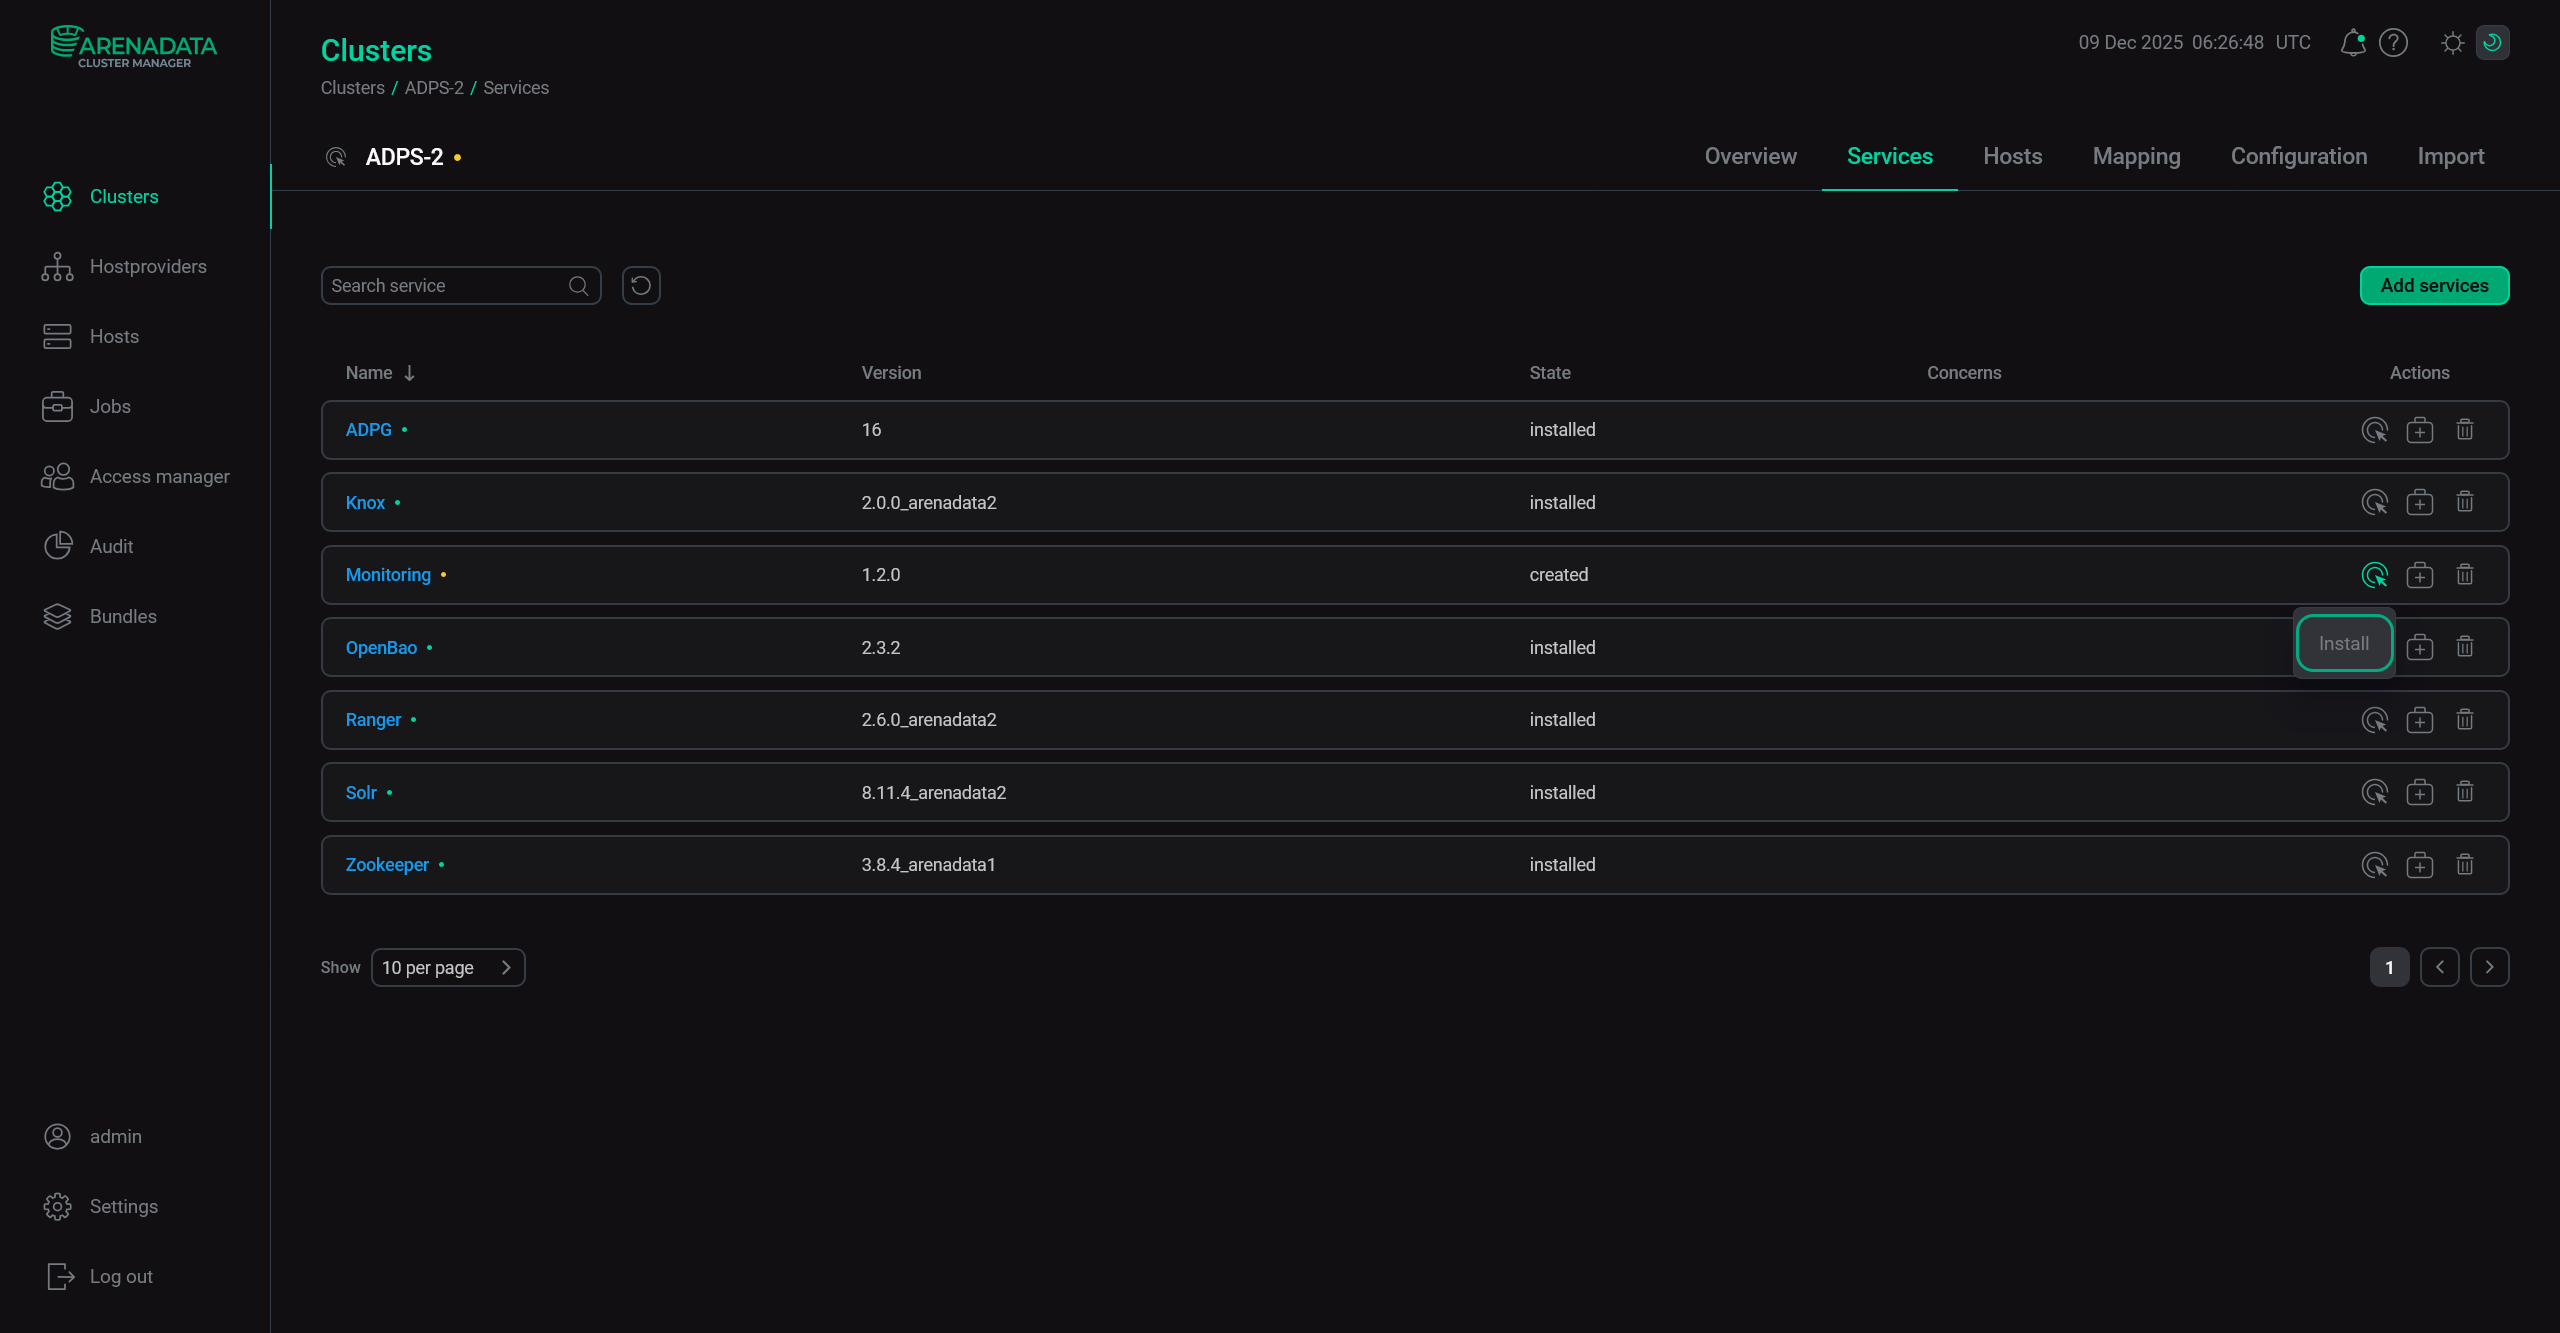Click the notifications bell icon
Image resolution: width=2560 pixels, height=1333 pixels.
2352,43
